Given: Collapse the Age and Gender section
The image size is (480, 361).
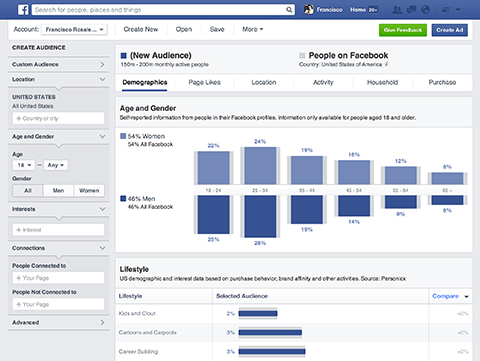Looking at the screenshot, I should pos(58,136).
